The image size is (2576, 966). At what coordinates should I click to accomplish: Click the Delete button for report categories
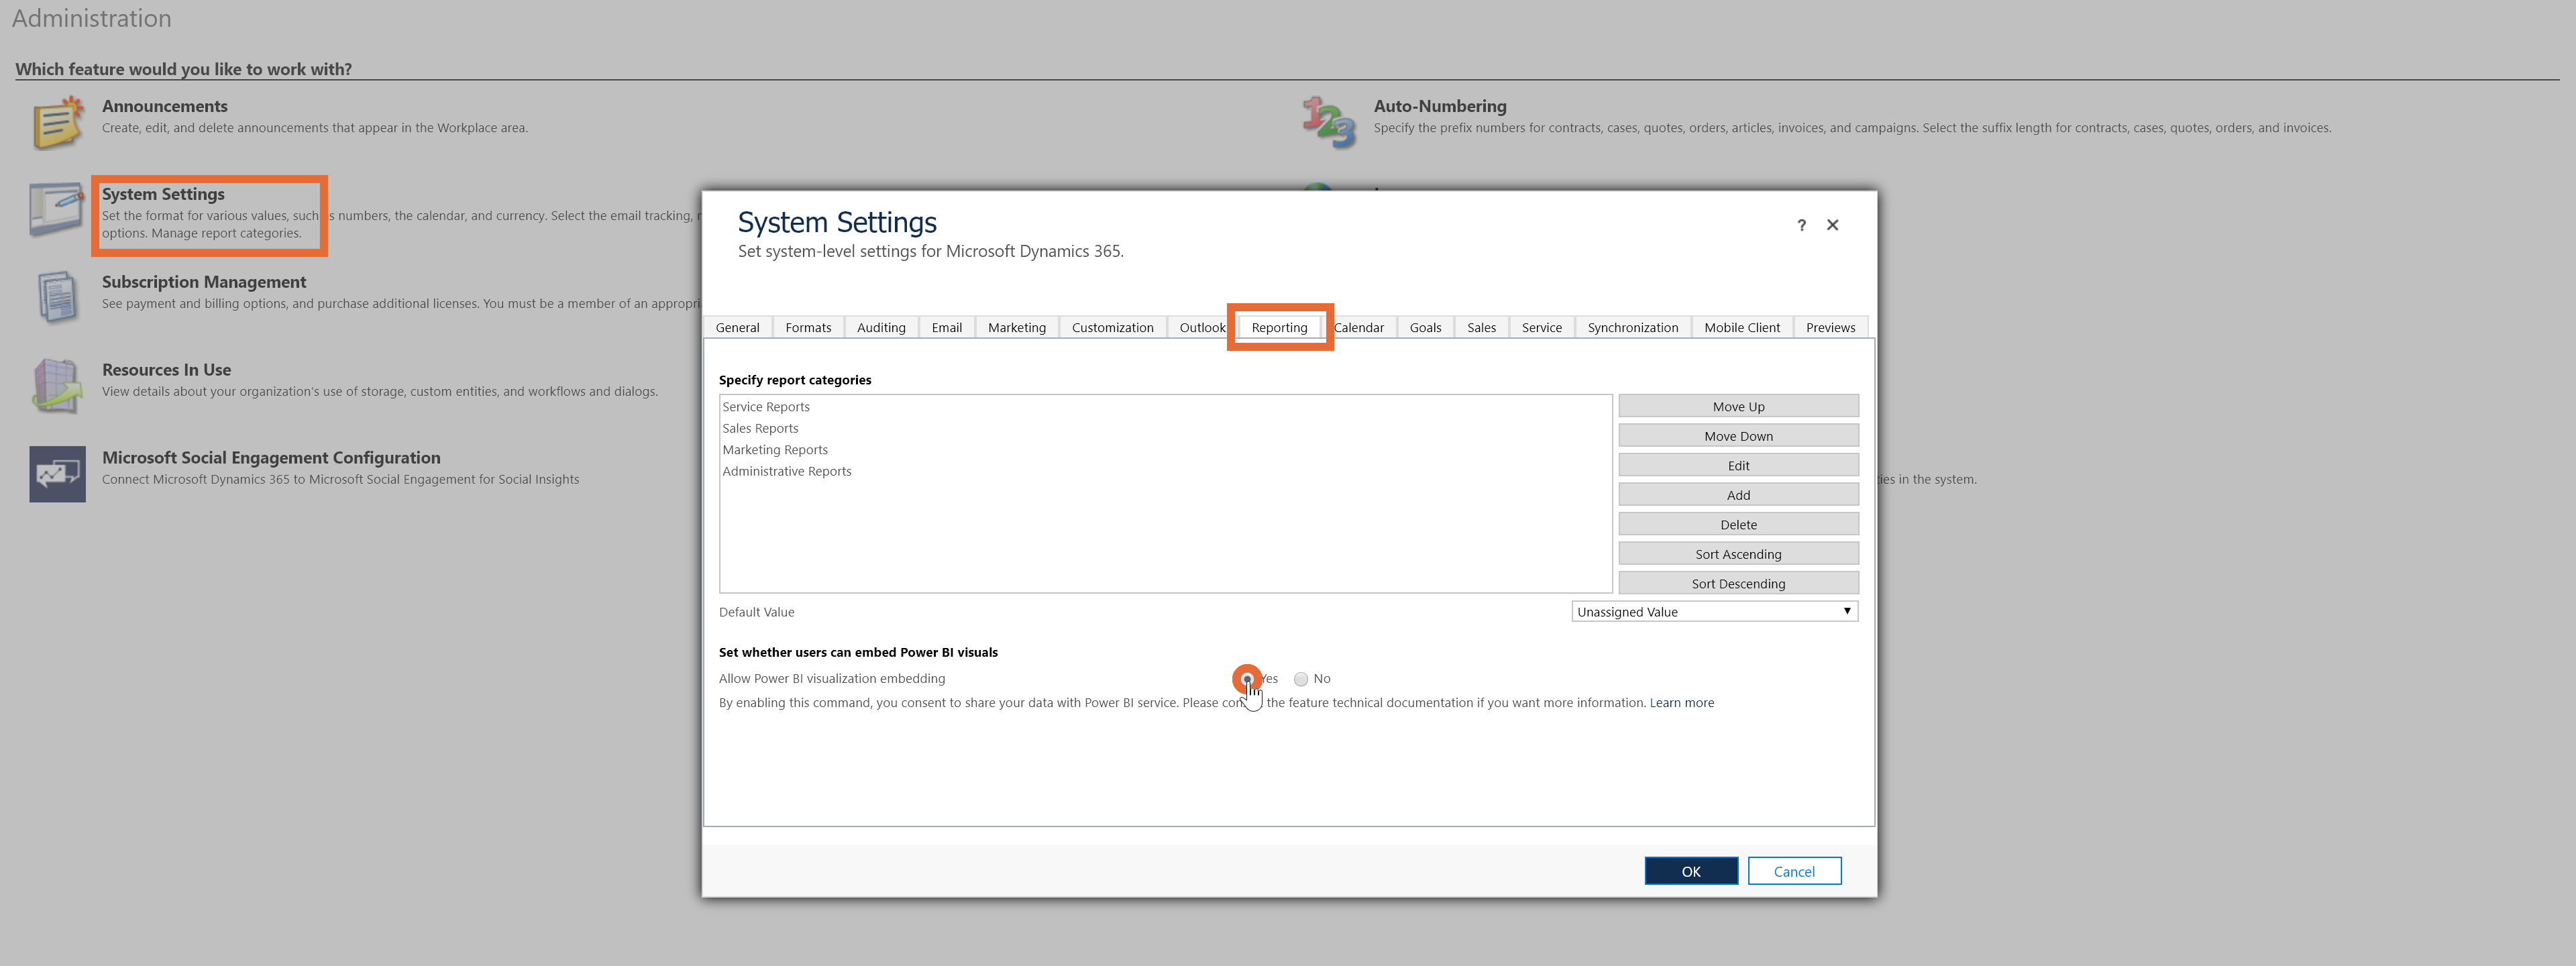point(1738,524)
